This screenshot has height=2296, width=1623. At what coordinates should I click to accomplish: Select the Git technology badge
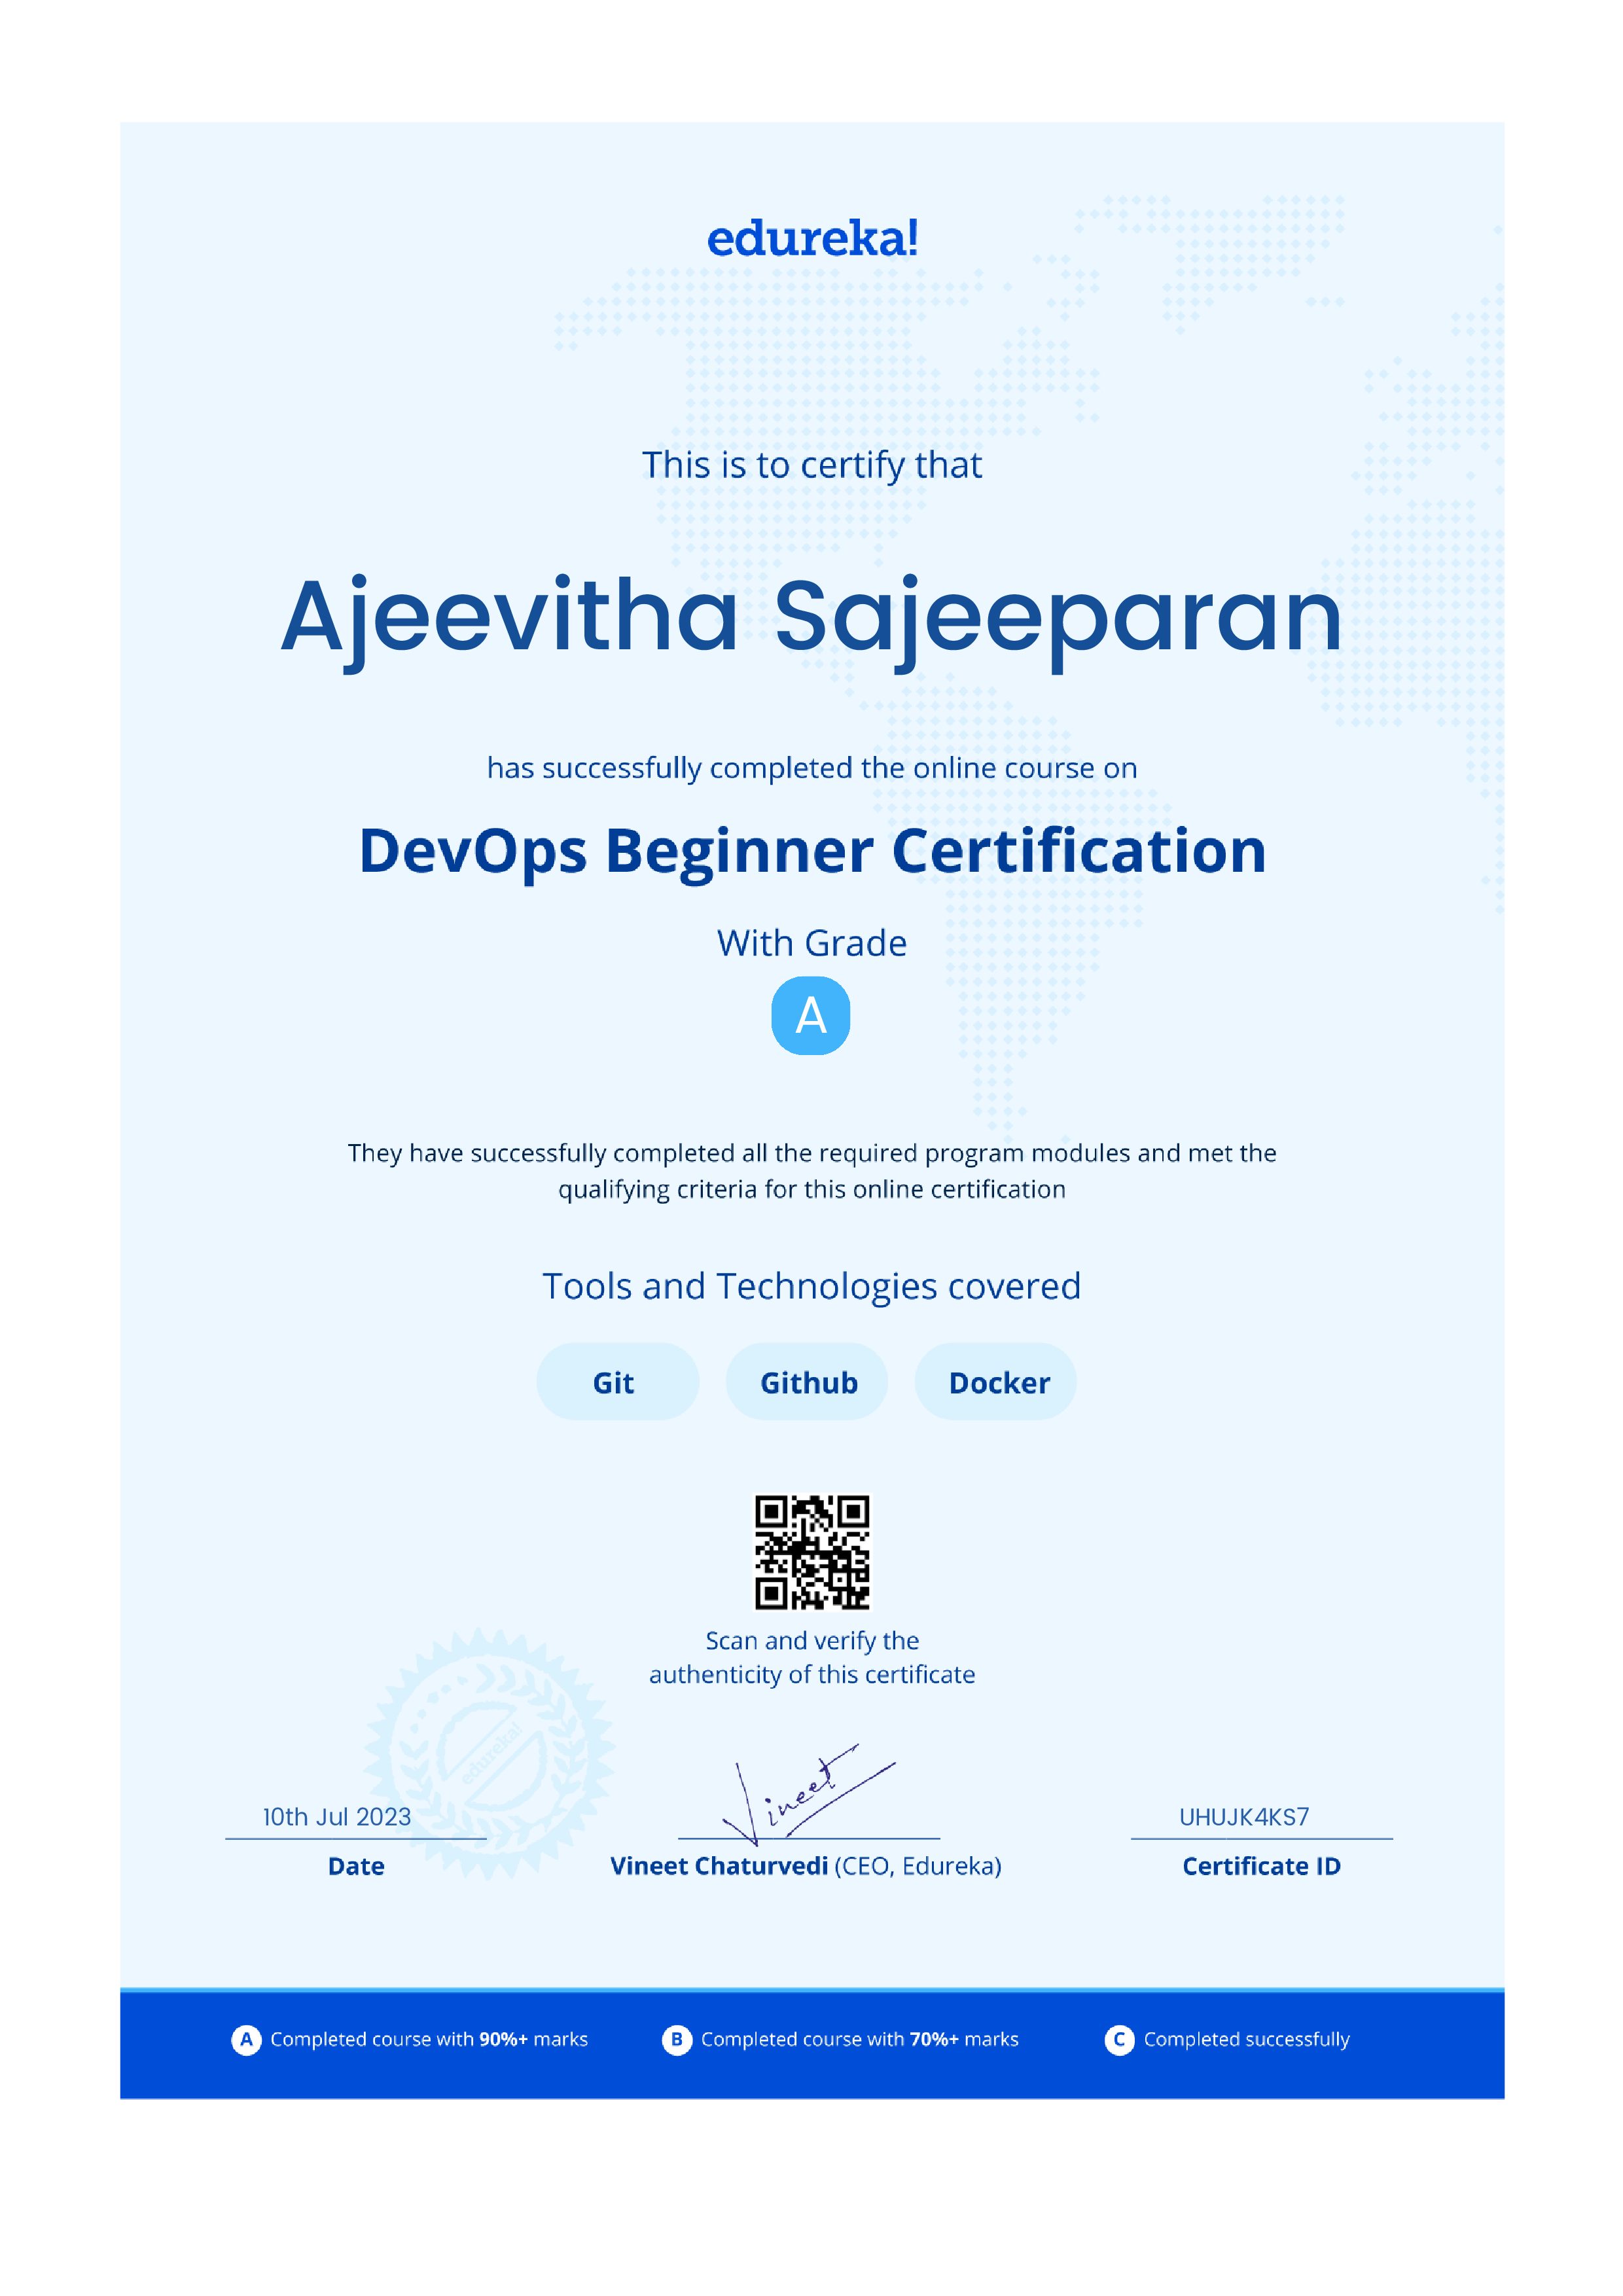click(617, 1382)
